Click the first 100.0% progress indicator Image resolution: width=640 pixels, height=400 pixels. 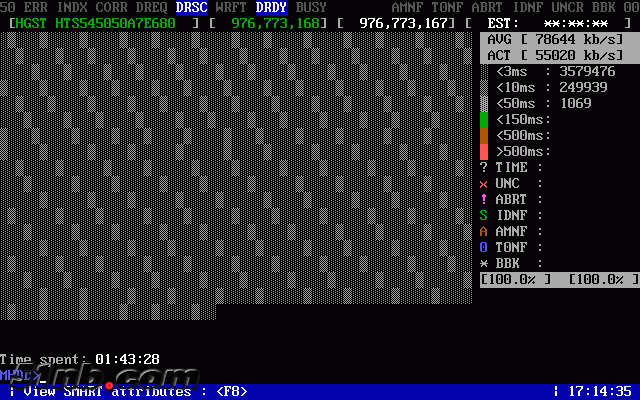516,279
